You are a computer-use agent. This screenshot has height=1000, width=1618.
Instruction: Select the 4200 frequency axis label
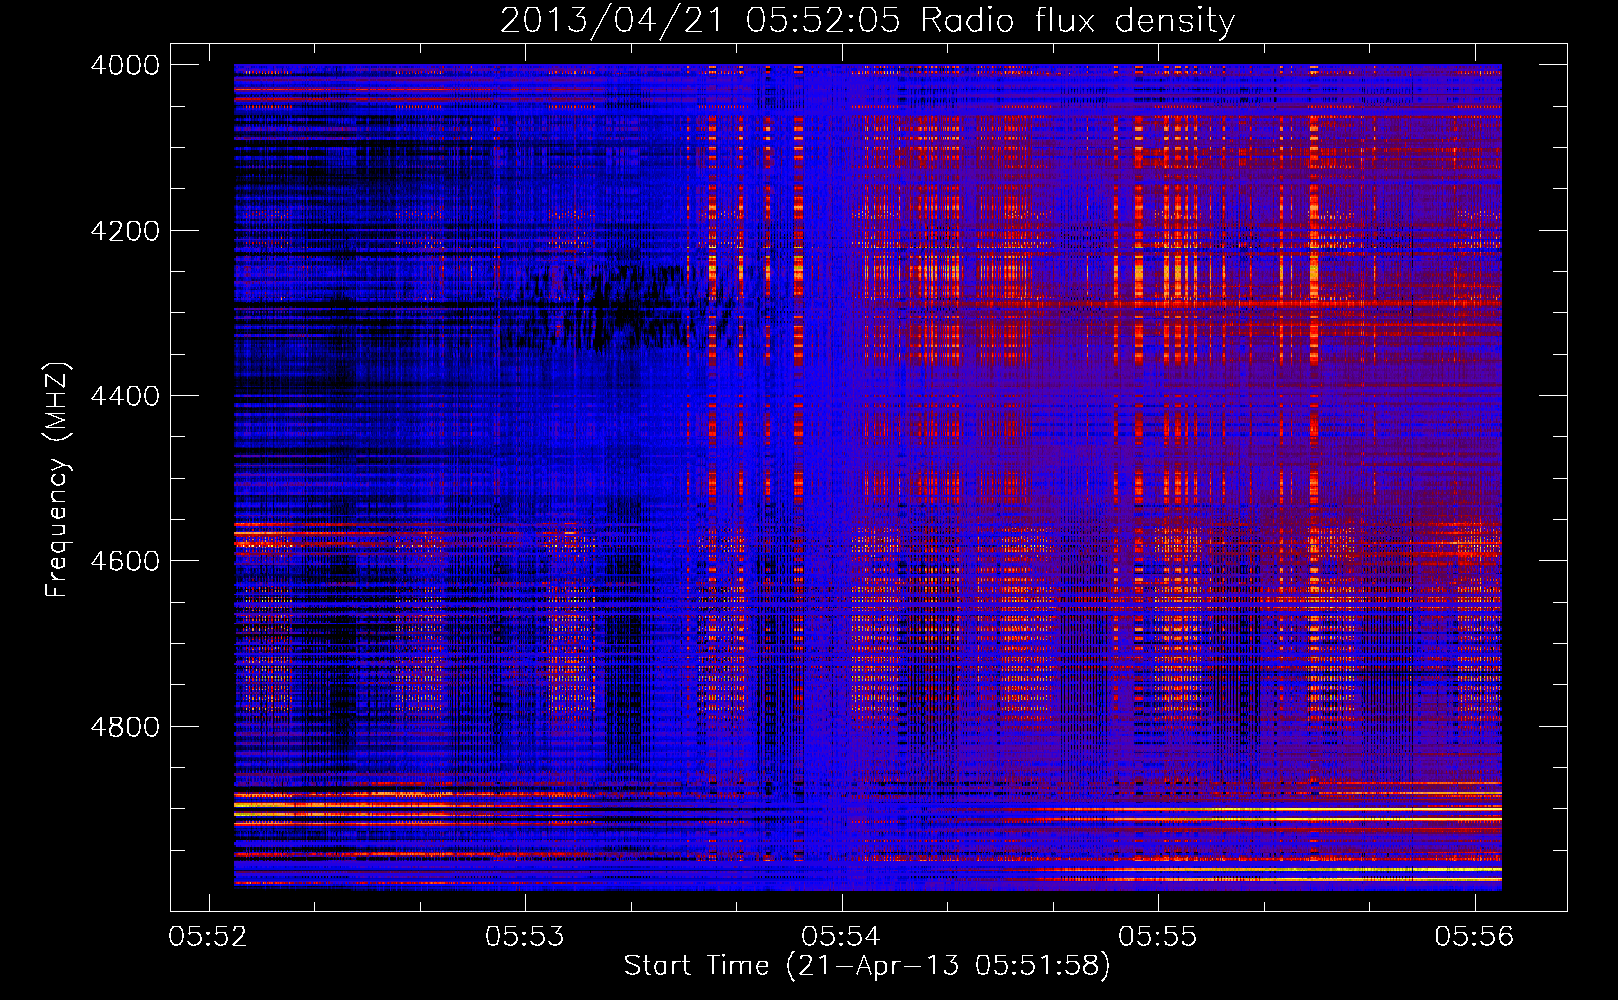coord(125,231)
